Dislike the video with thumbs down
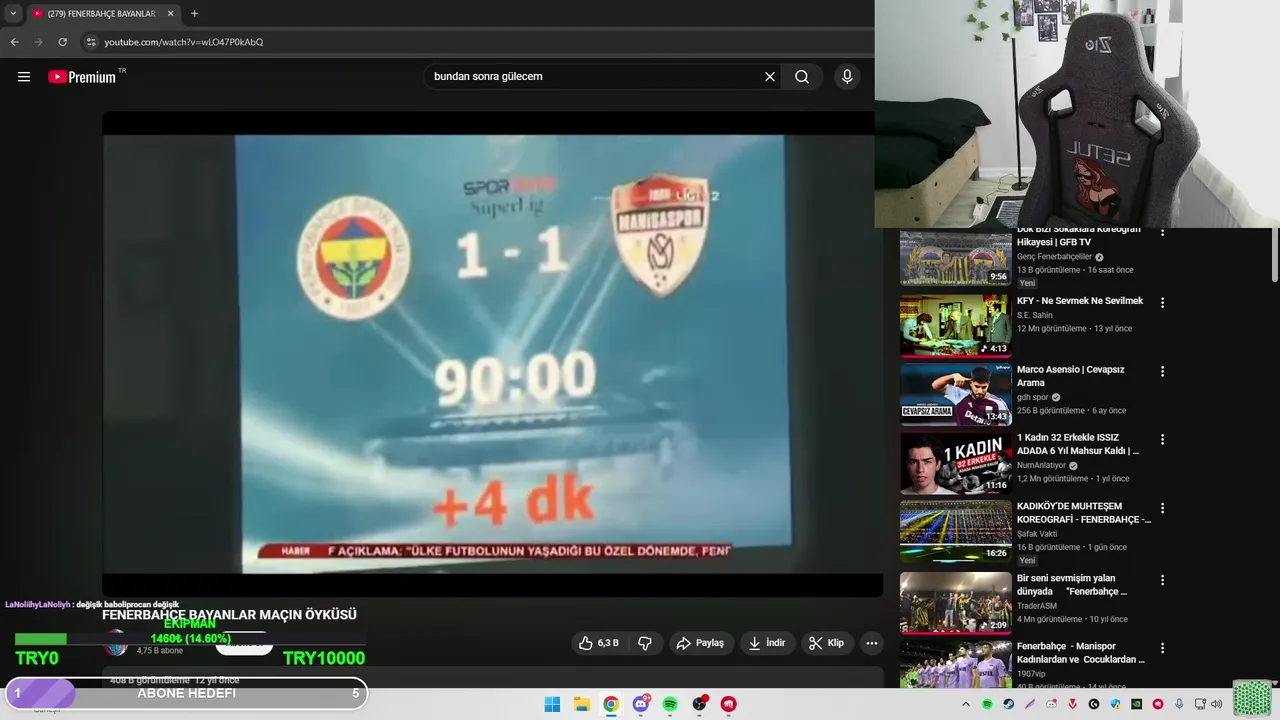This screenshot has height=720, width=1280. click(x=645, y=643)
